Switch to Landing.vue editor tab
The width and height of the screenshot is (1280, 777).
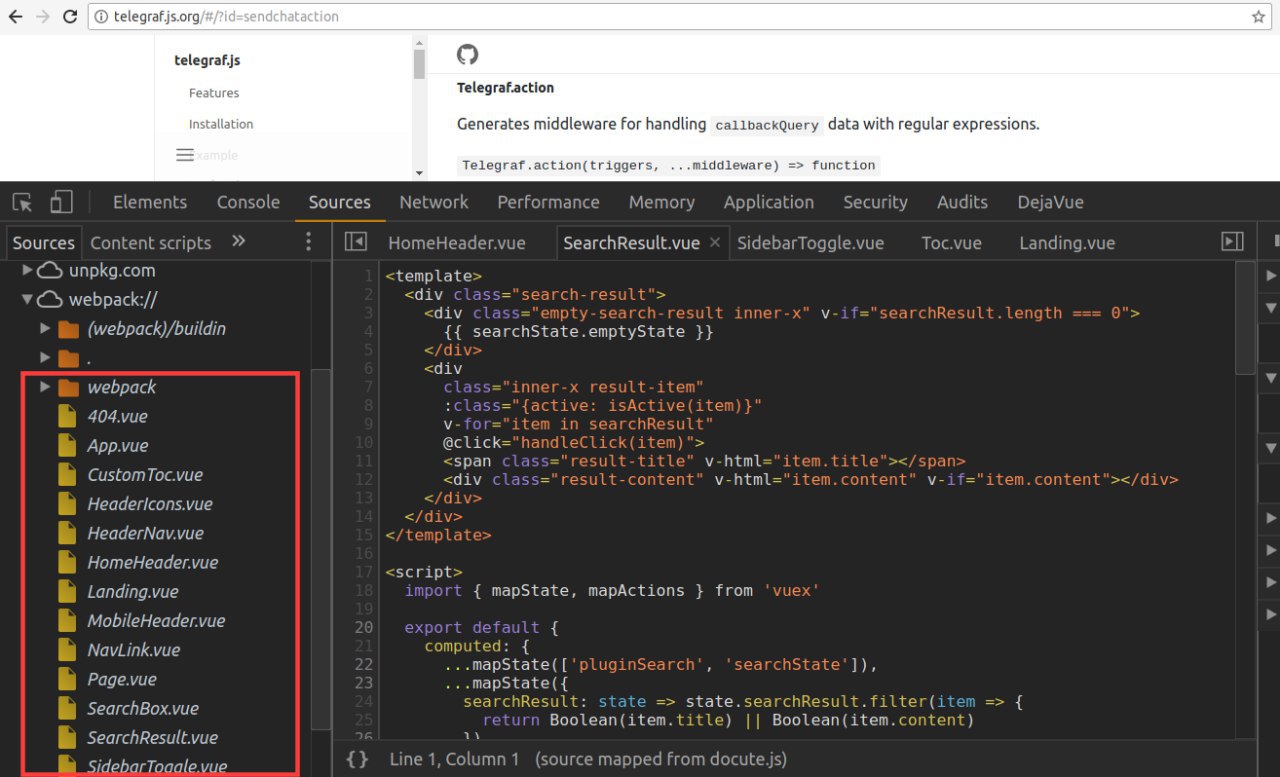(1067, 242)
